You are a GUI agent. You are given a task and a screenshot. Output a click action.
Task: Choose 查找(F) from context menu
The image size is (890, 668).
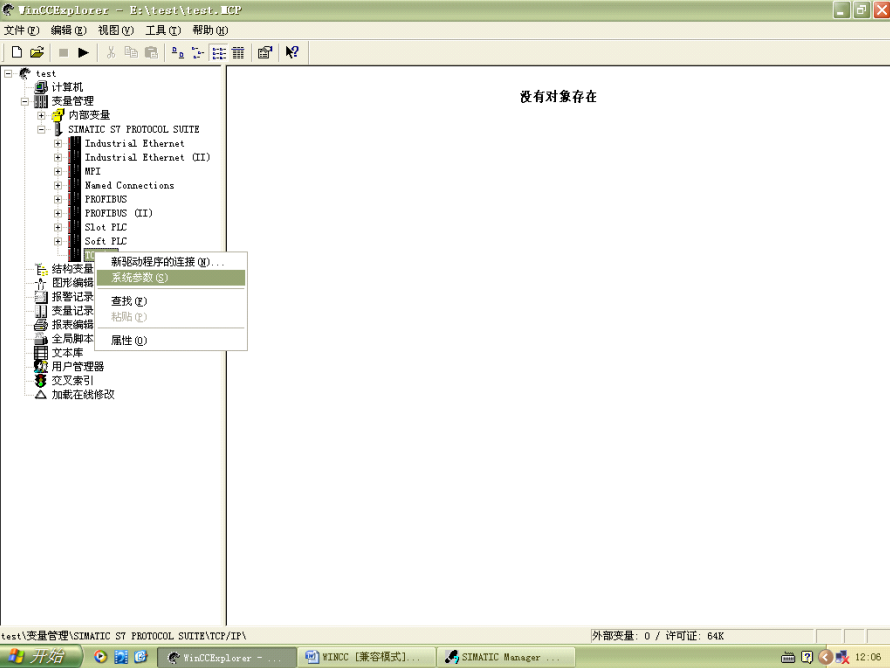tap(171, 301)
